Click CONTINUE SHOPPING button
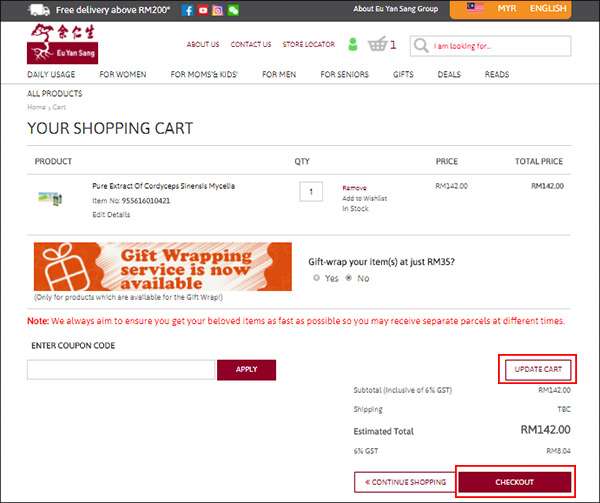 (406, 482)
